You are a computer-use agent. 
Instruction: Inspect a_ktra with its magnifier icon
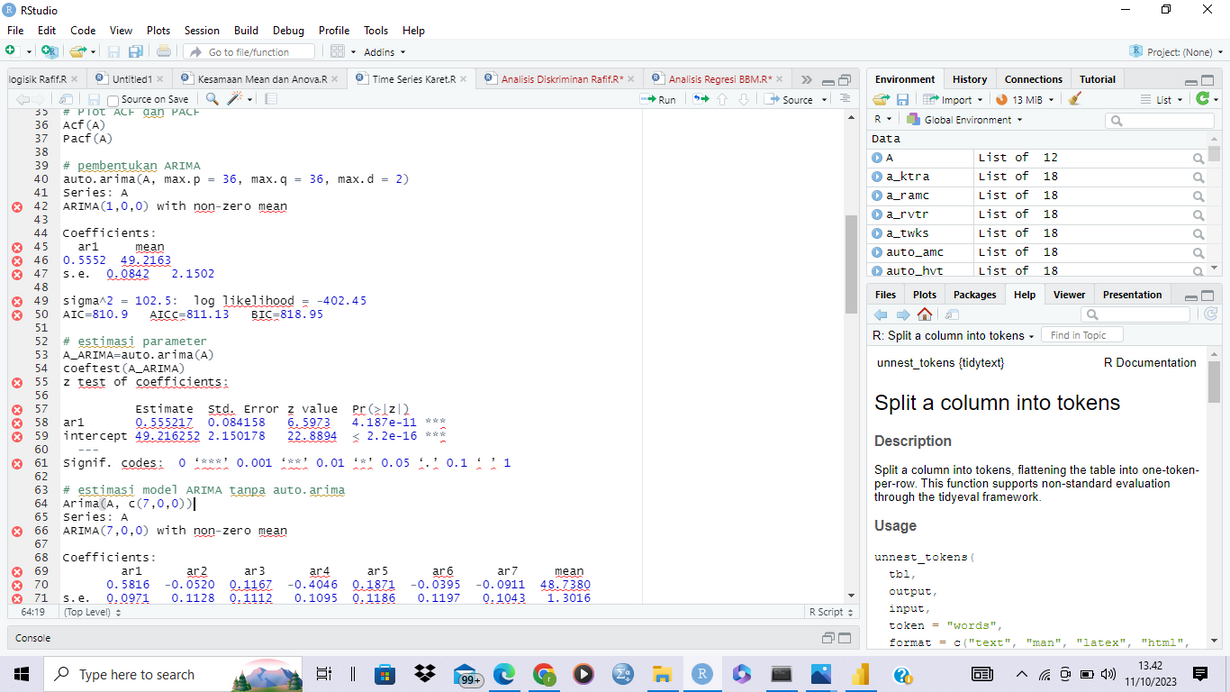(x=1197, y=177)
